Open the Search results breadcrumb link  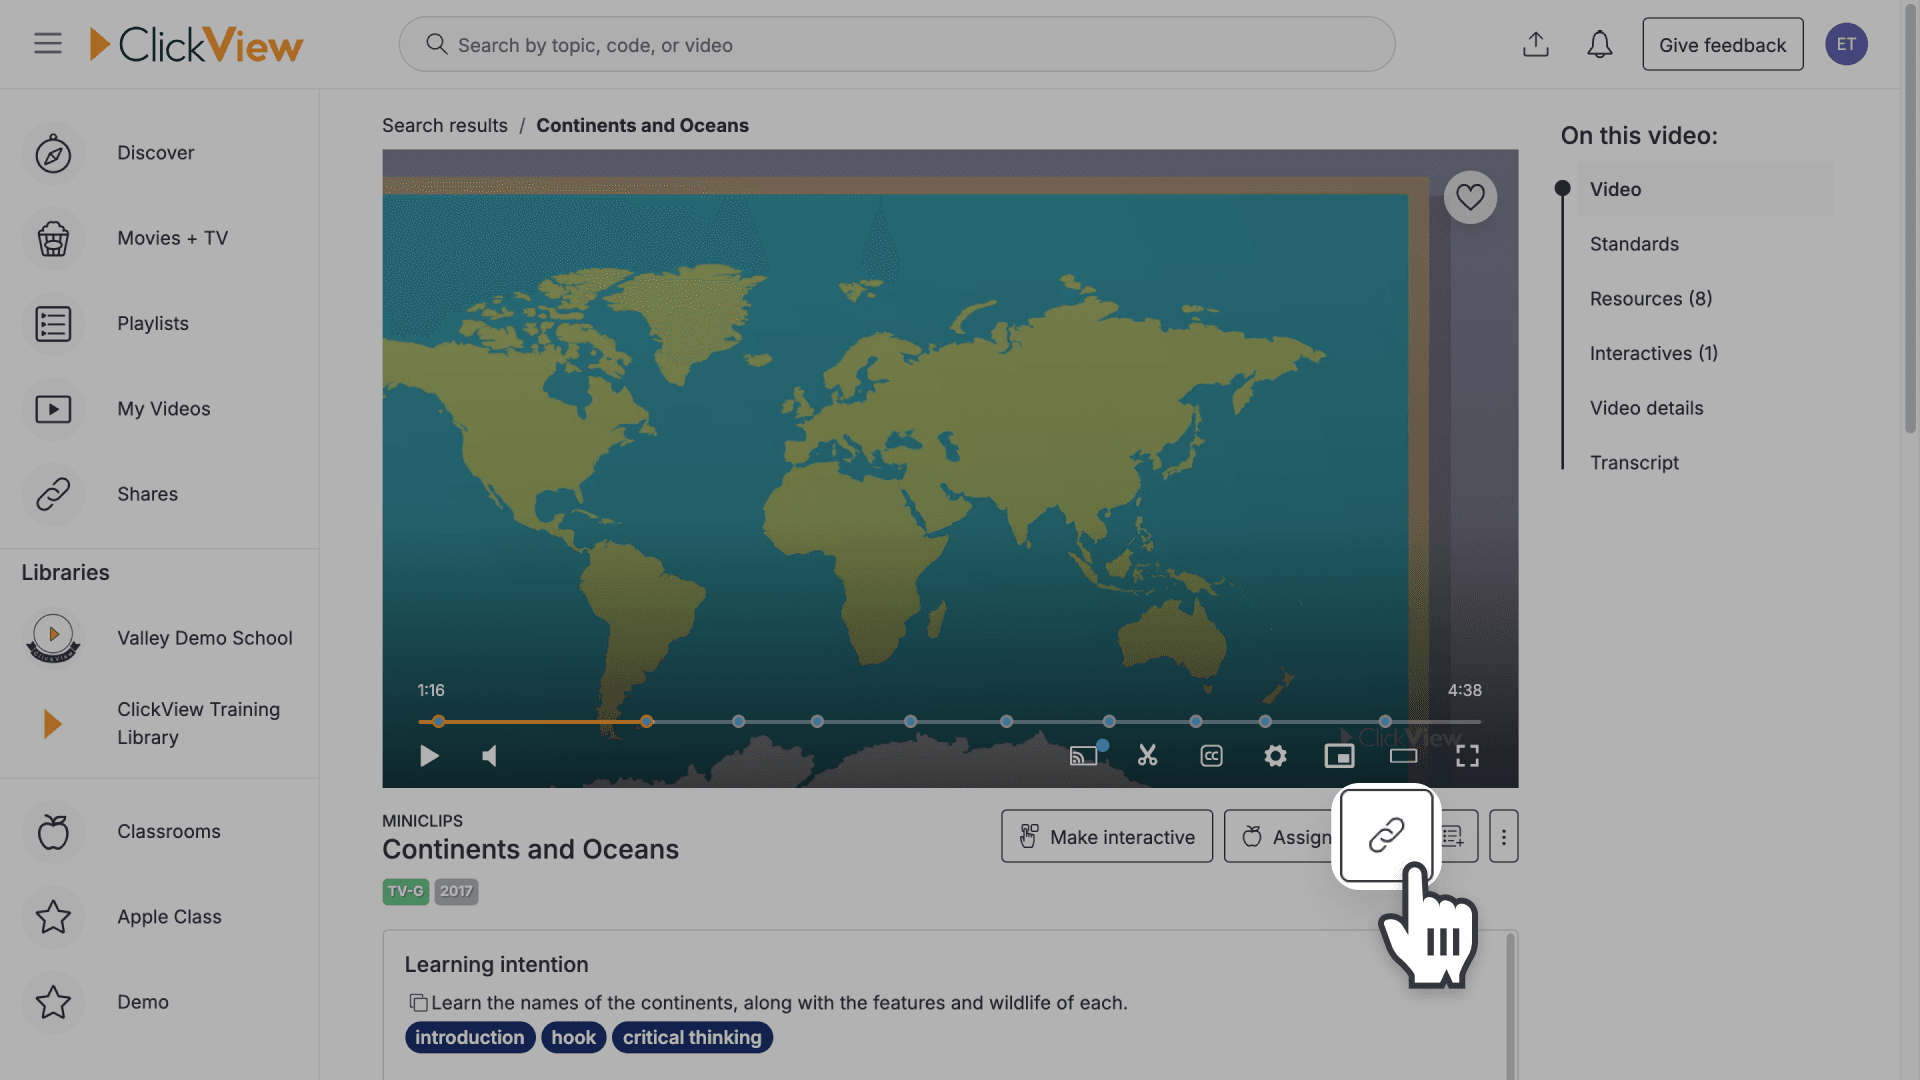tap(444, 126)
